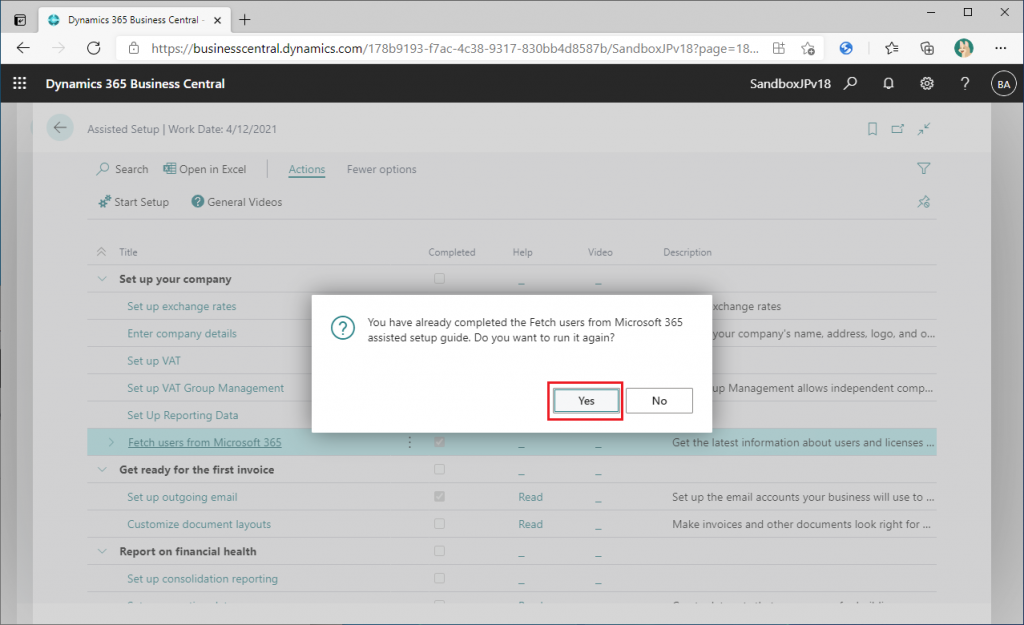Bookmark the Assisted Setup page

click(x=872, y=129)
